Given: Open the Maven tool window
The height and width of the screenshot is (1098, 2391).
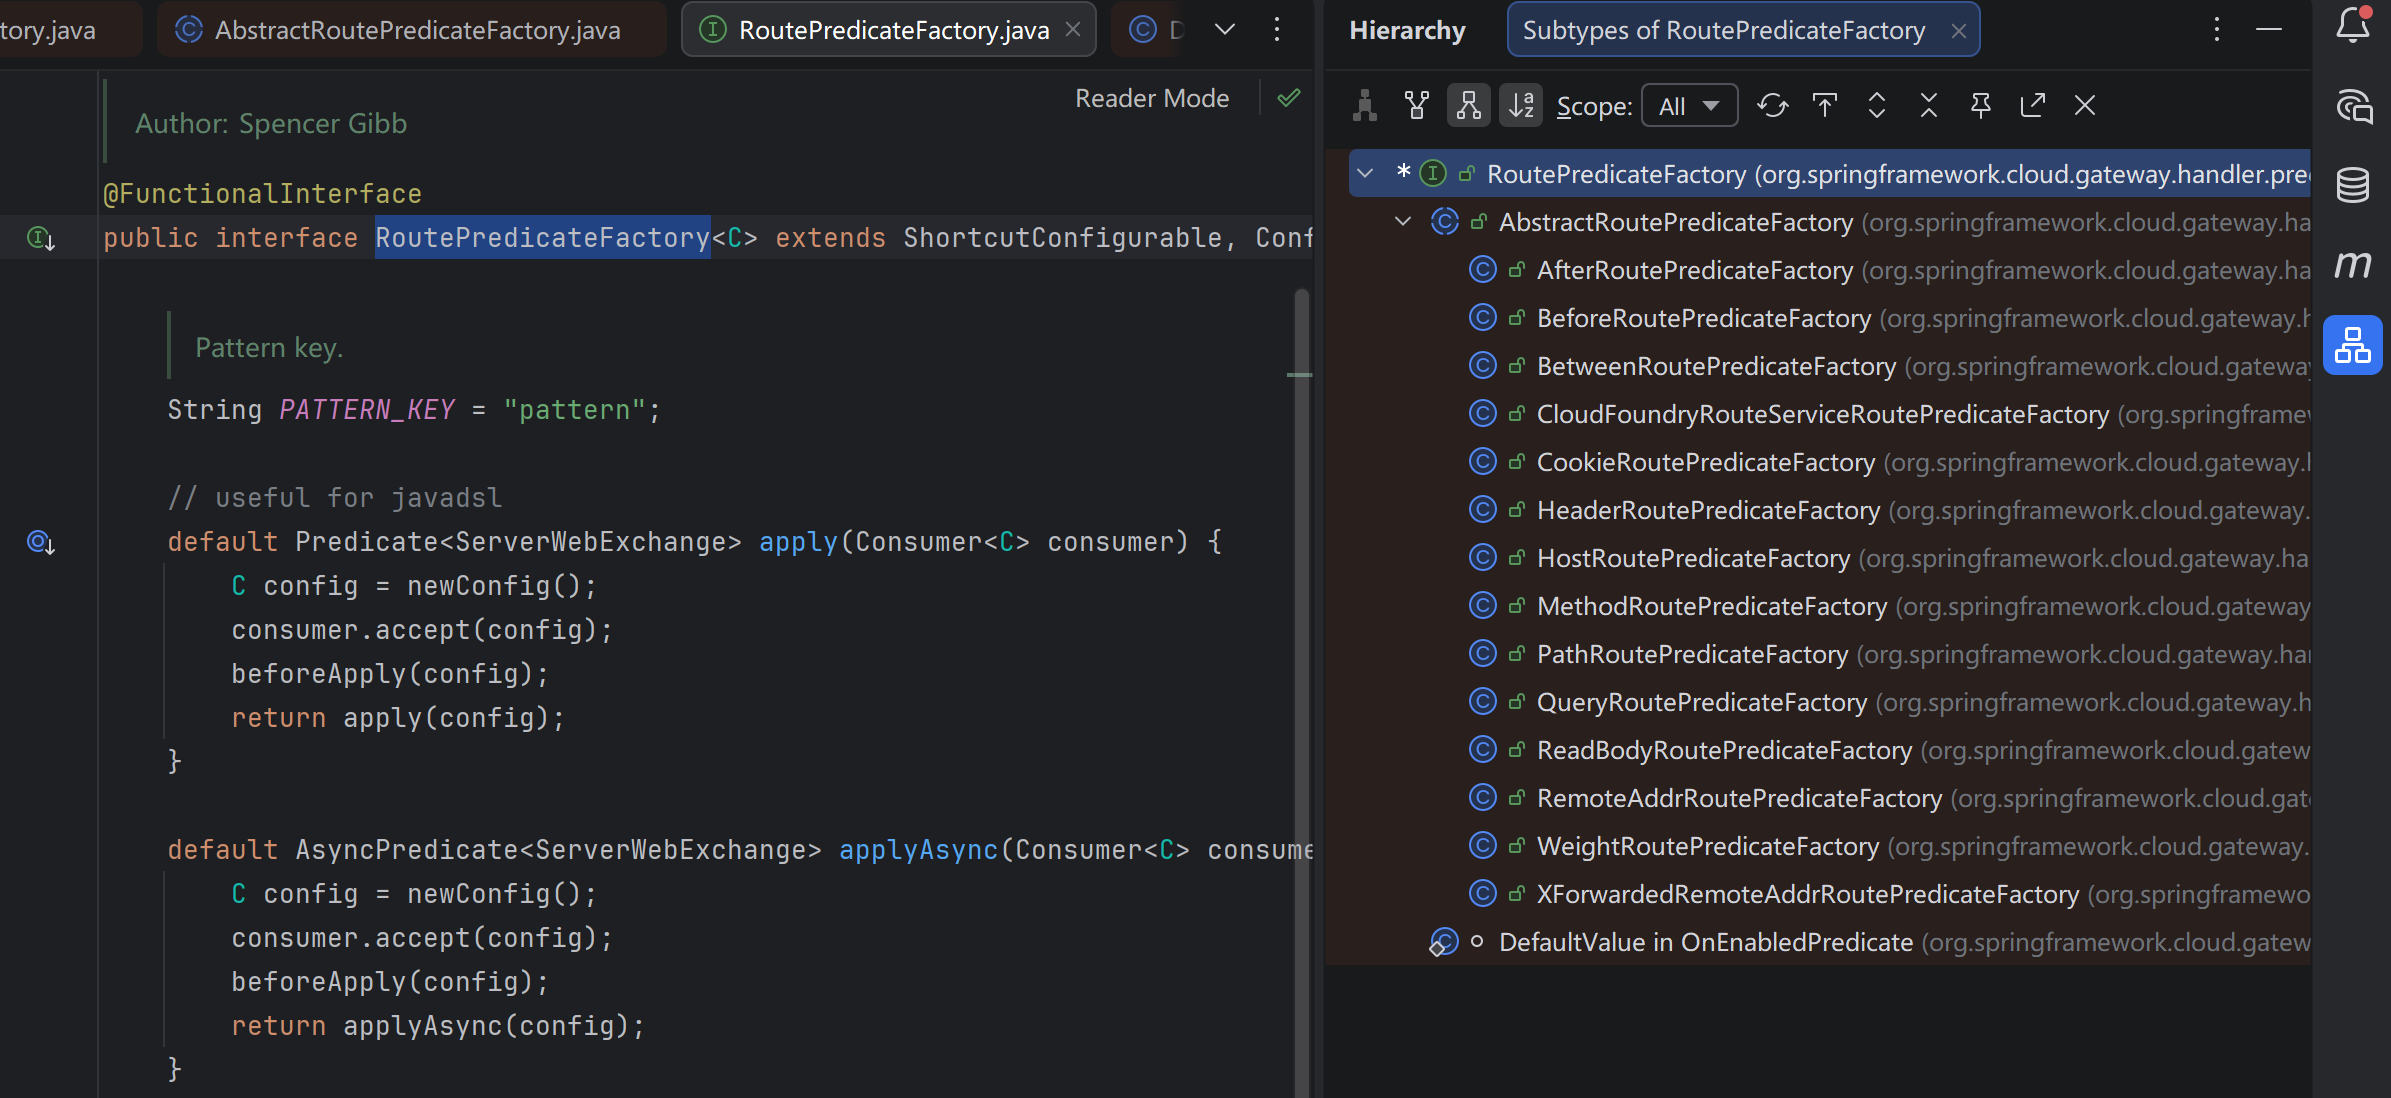Looking at the screenshot, I should tap(2352, 265).
